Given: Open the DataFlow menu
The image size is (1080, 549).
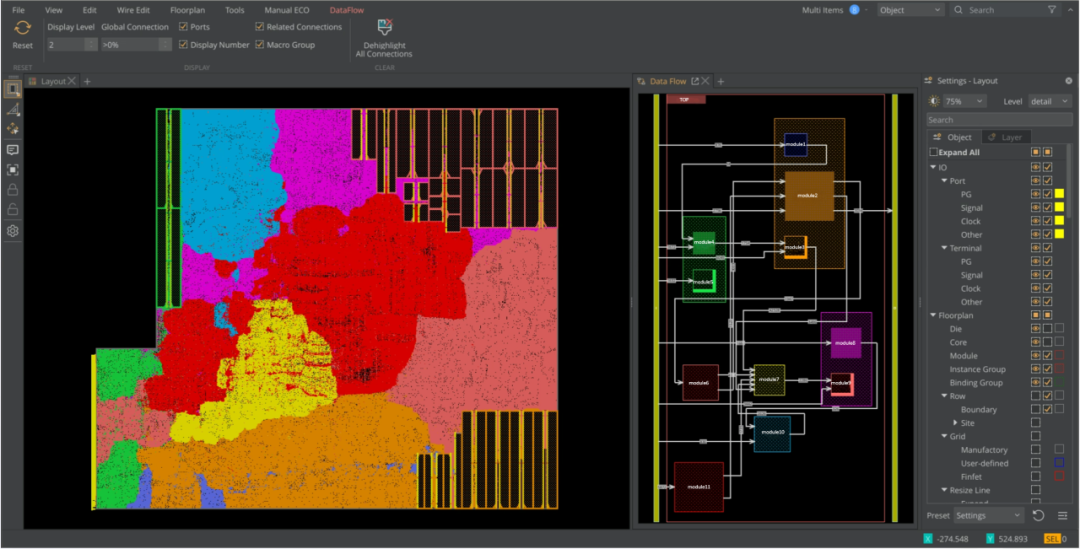Looking at the screenshot, I should [x=347, y=10].
